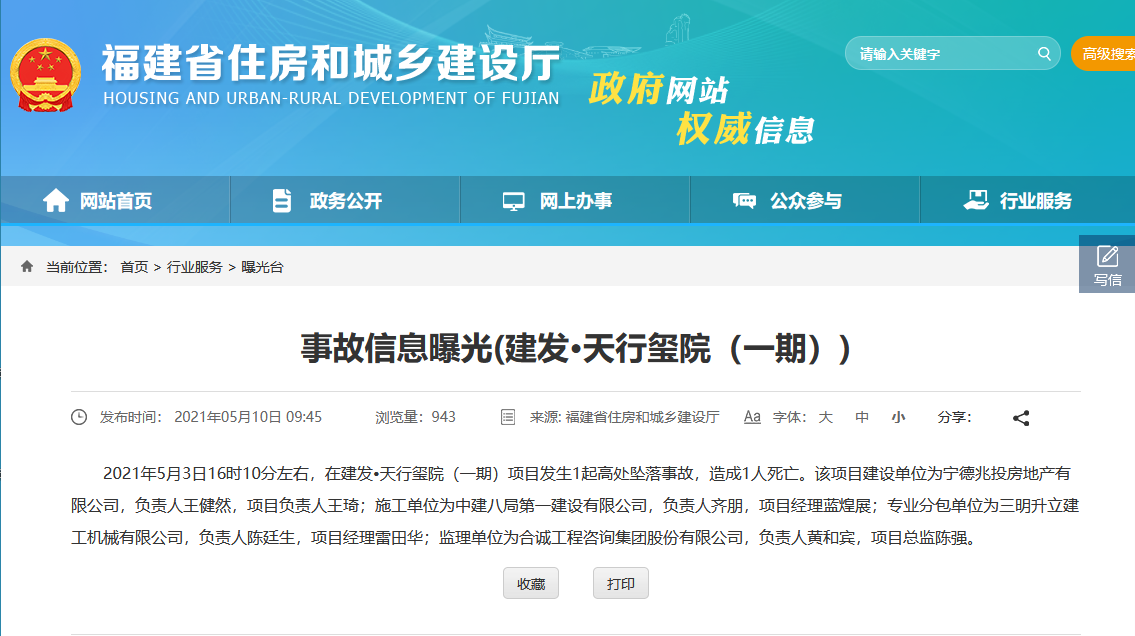This screenshot has height=636, width=1135.
Task: Click the 打印 button
Action: coord(620,583)
